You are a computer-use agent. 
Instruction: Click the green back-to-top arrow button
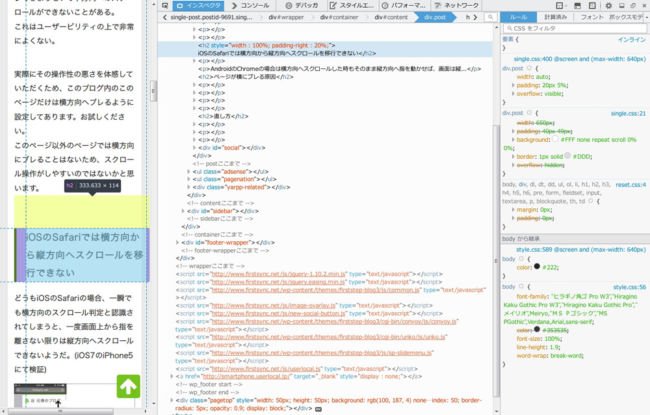click(128, 386)
